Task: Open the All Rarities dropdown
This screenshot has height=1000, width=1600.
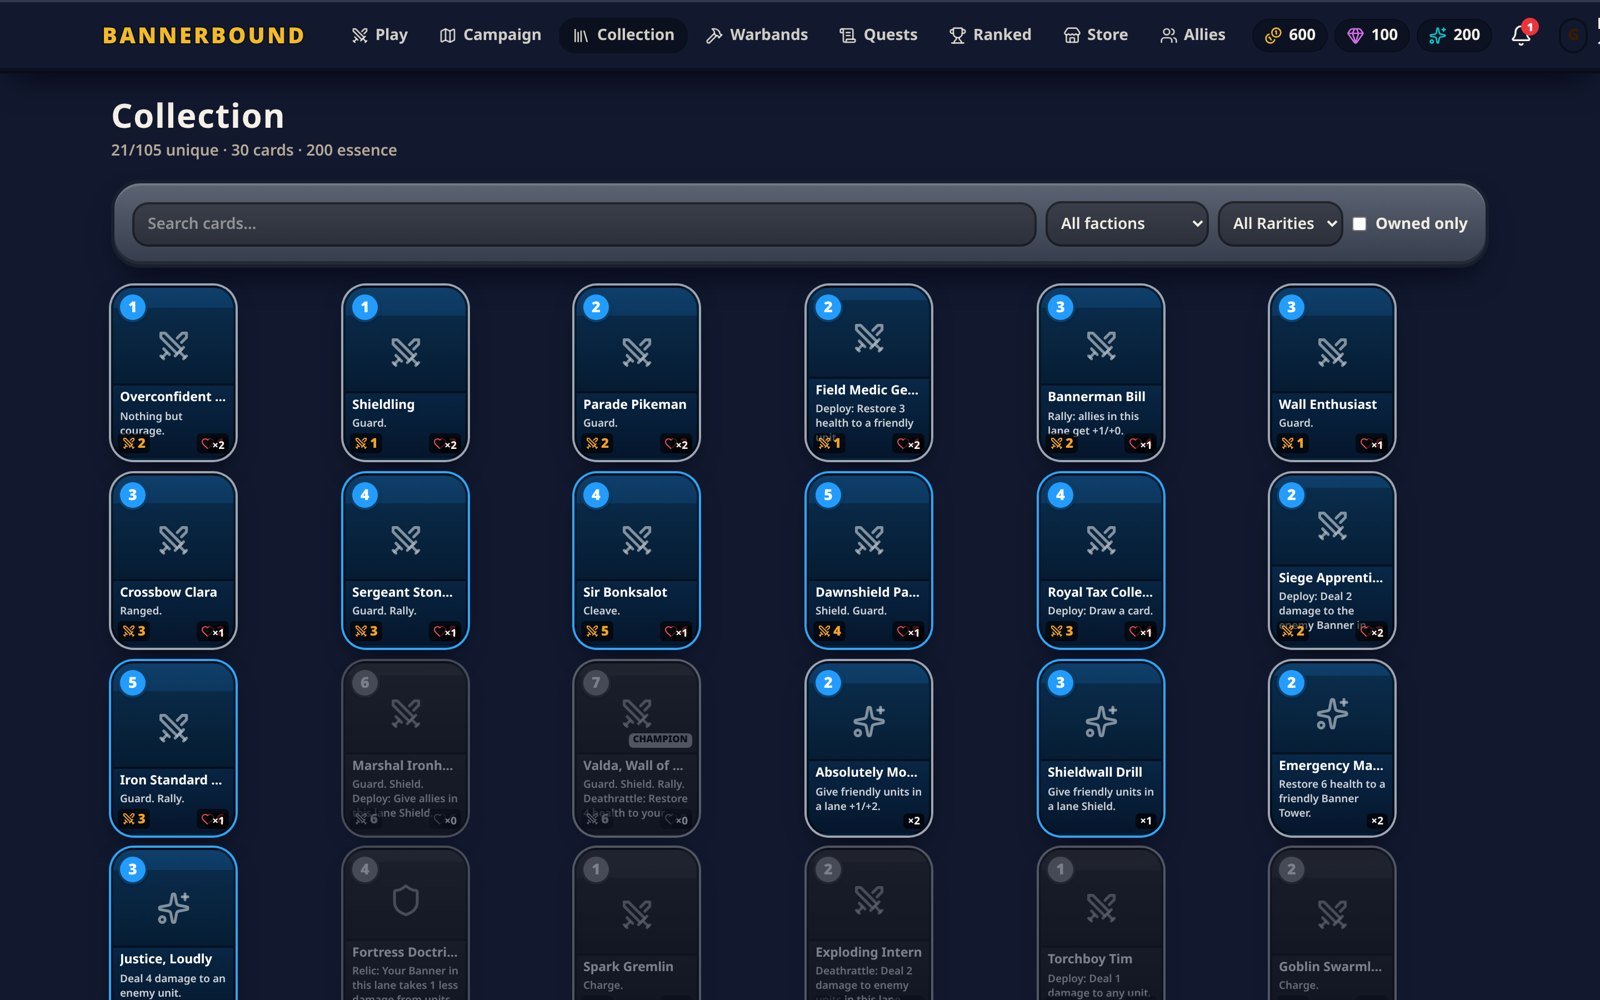Action: [x=1280, y=224]
